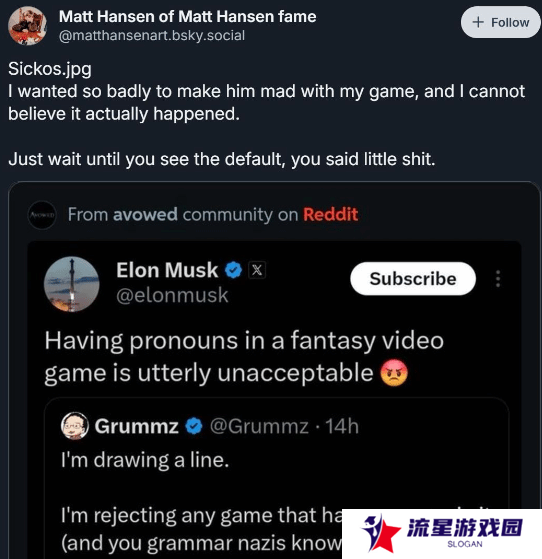This screenshot has height=559, width=542.
Task: Click the avowed community icon
Action: [x=42, y=215]
